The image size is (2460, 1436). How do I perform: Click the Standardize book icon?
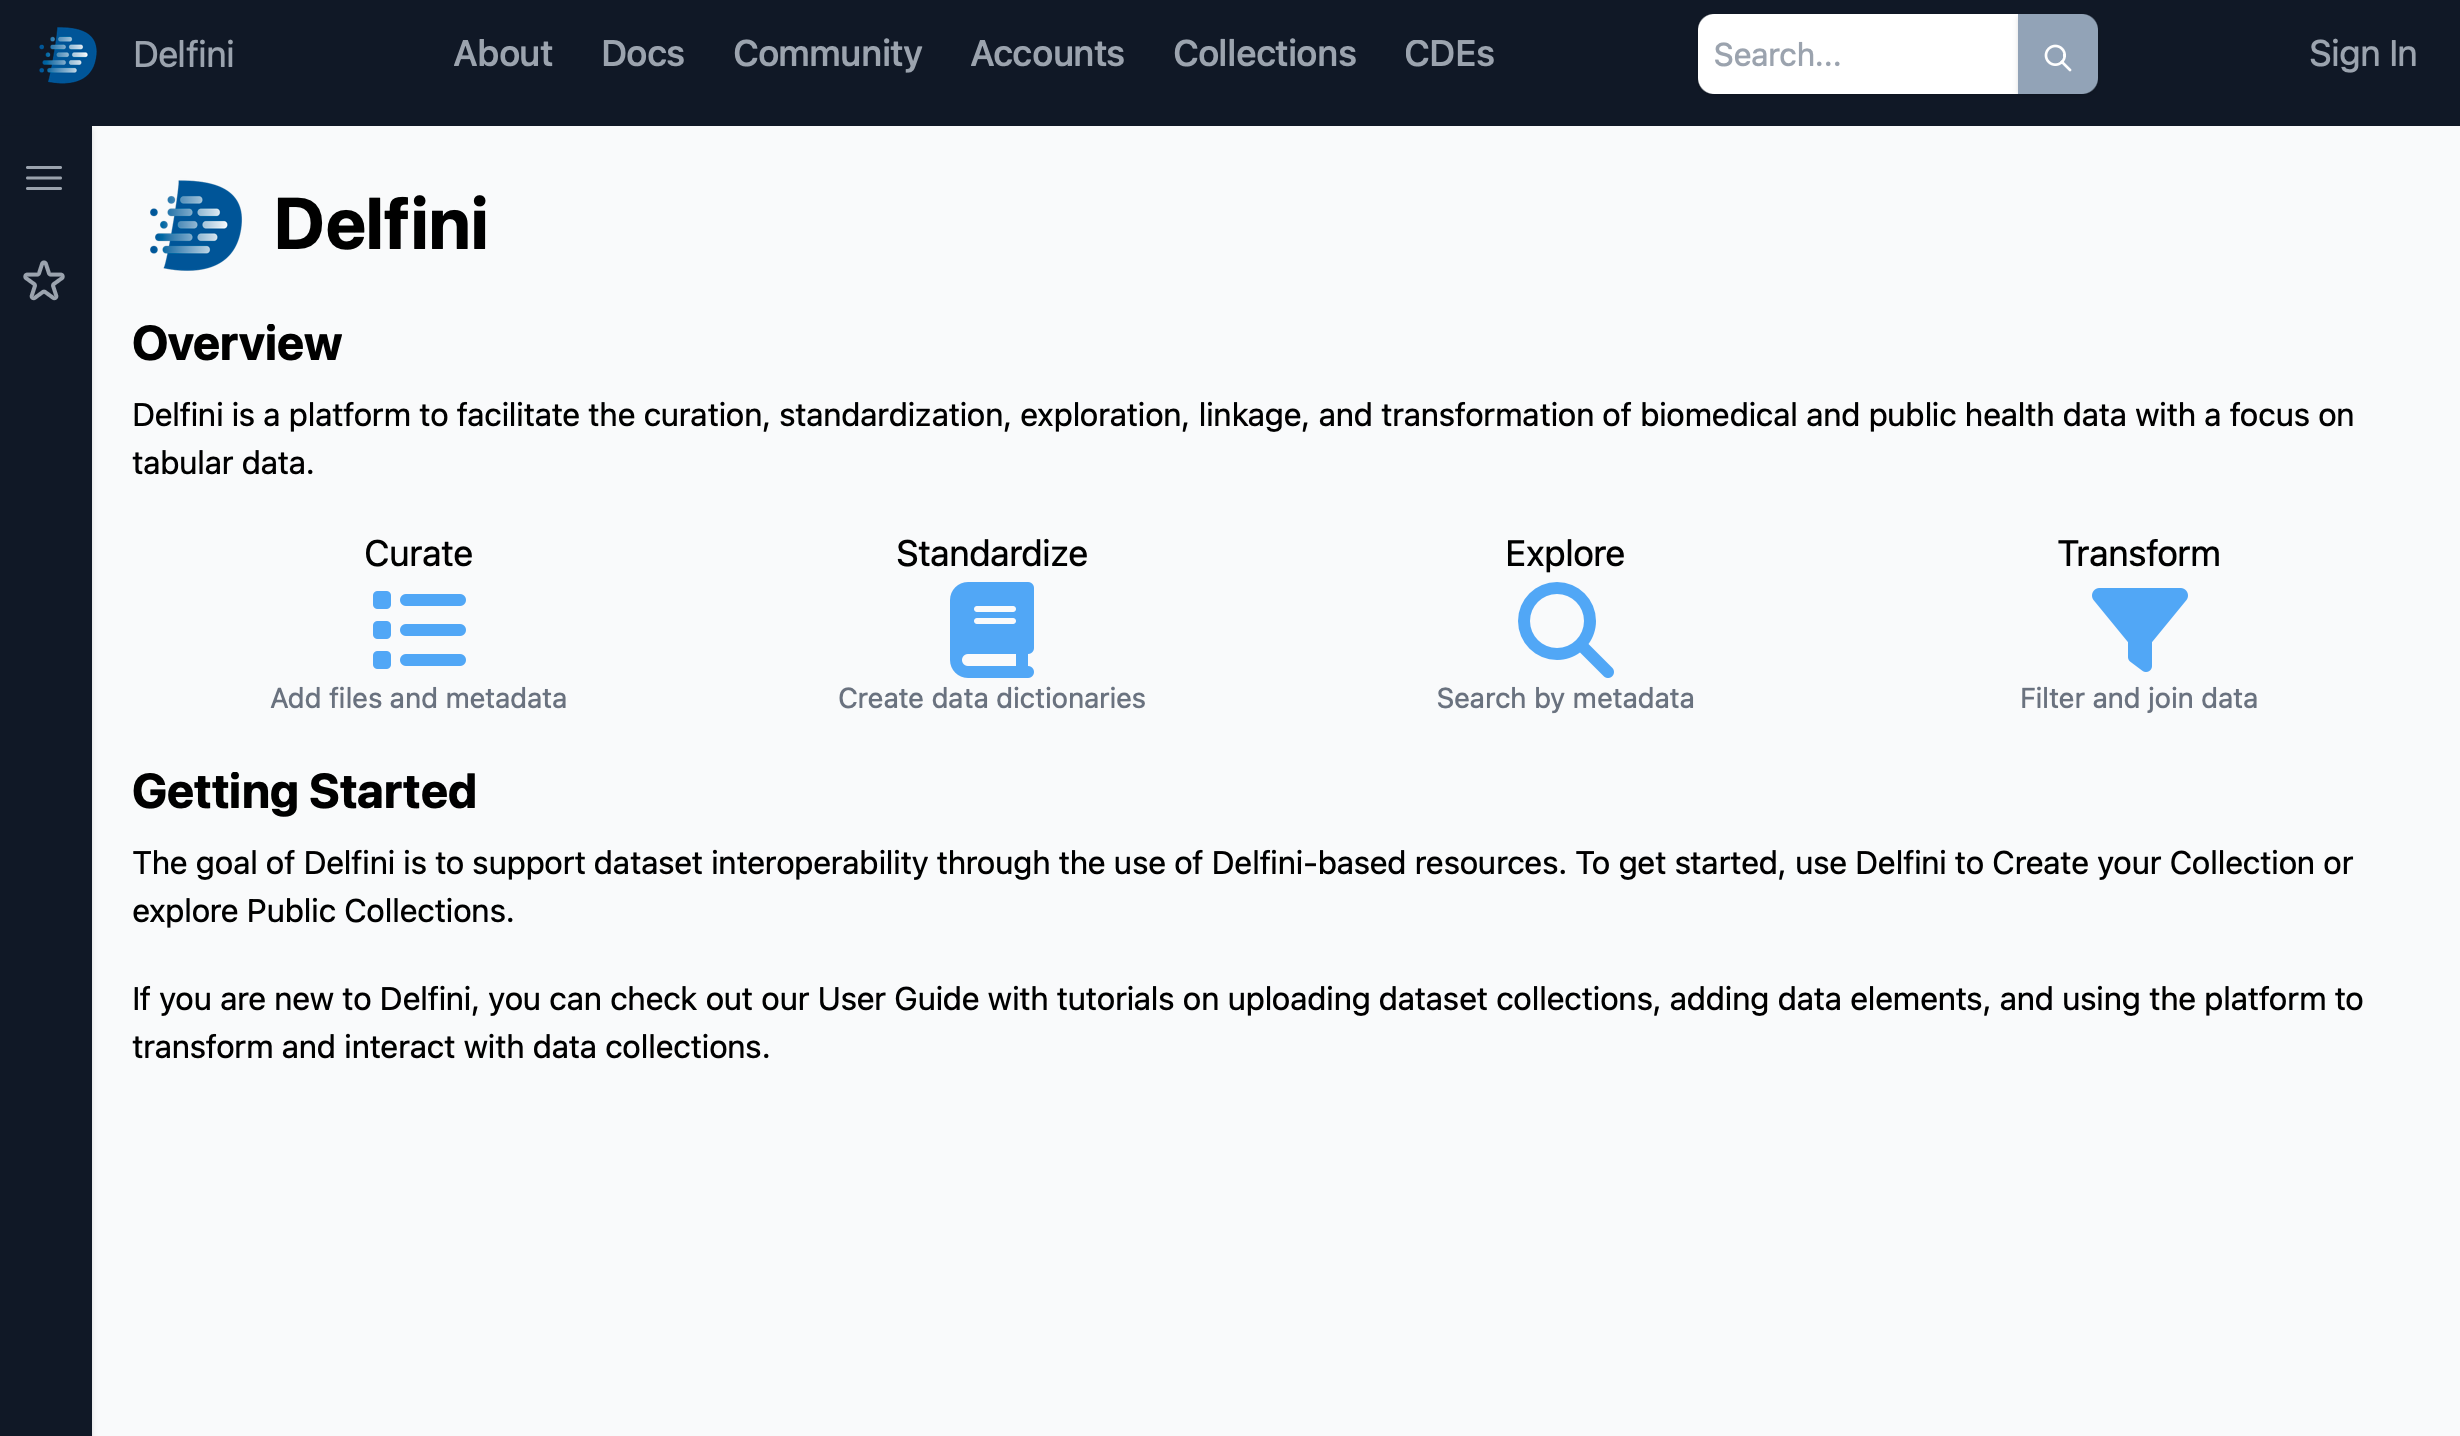pyautogui.click(x=991, y=630)
